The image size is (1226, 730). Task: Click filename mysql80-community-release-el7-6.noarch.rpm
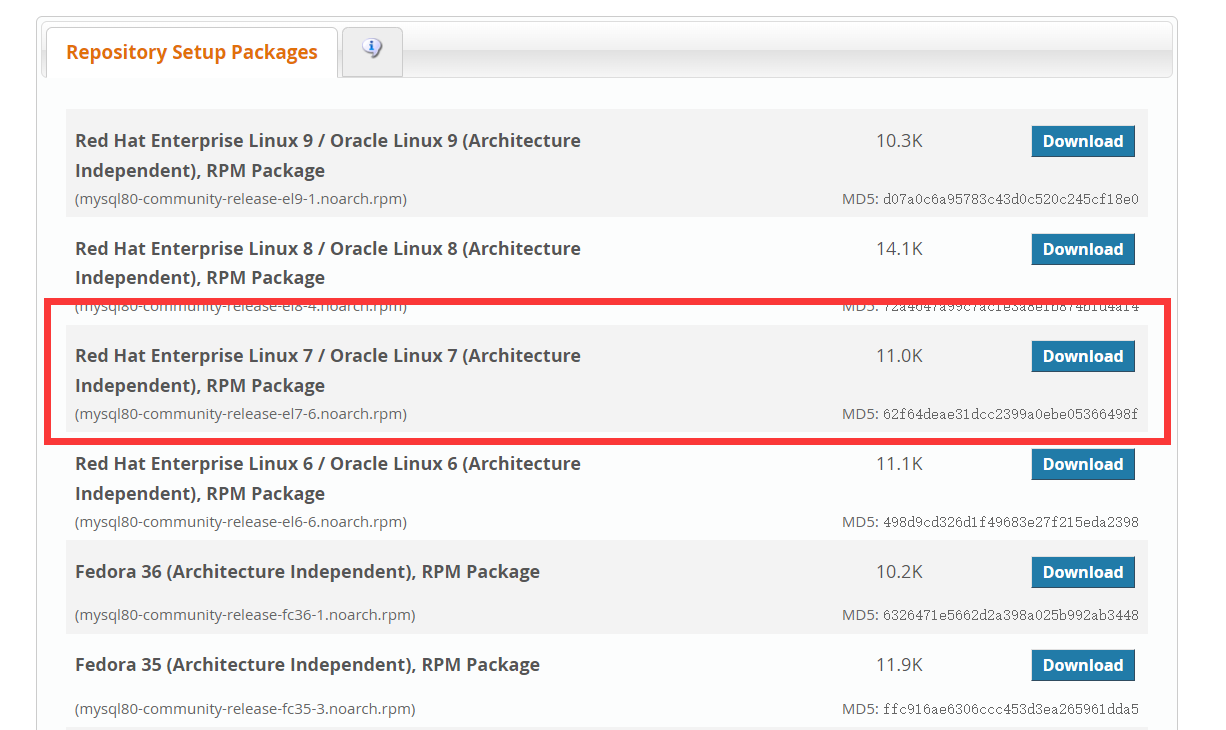coord(241,414)
